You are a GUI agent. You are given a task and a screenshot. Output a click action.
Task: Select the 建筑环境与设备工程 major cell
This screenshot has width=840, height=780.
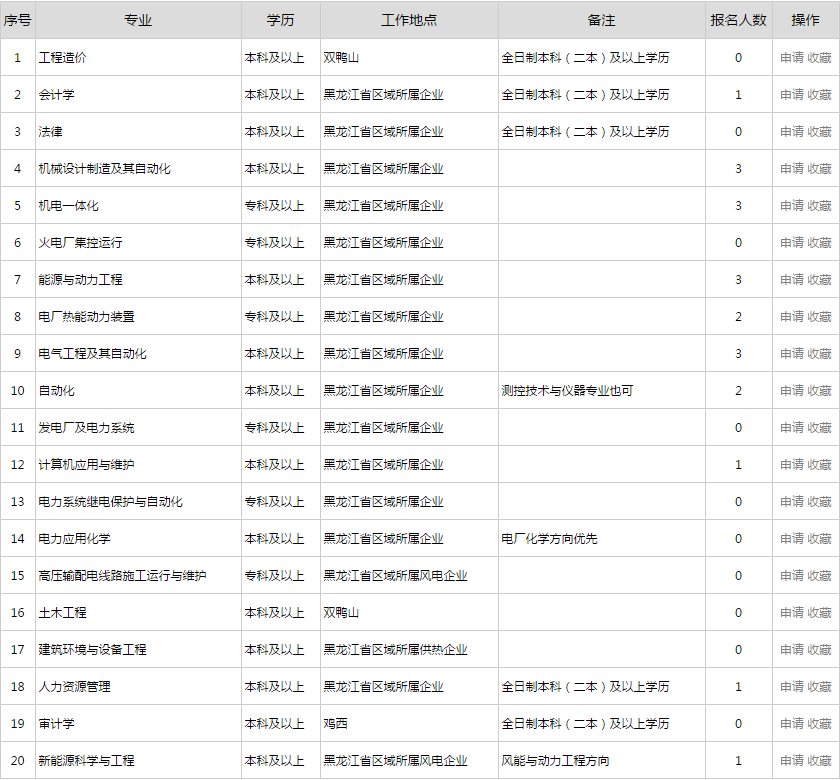coord(92,650)
